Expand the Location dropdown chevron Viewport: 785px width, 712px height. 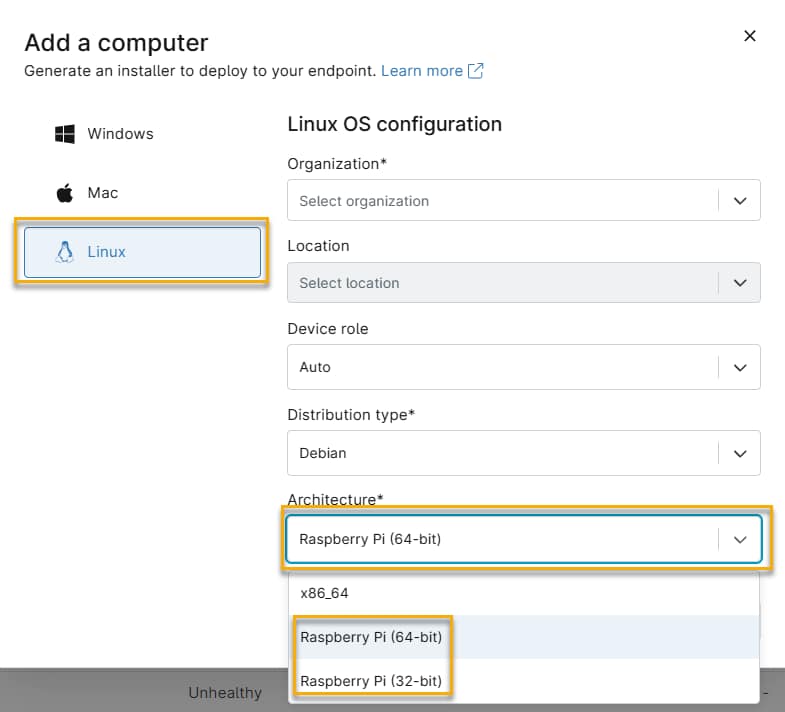coord(740,283)
